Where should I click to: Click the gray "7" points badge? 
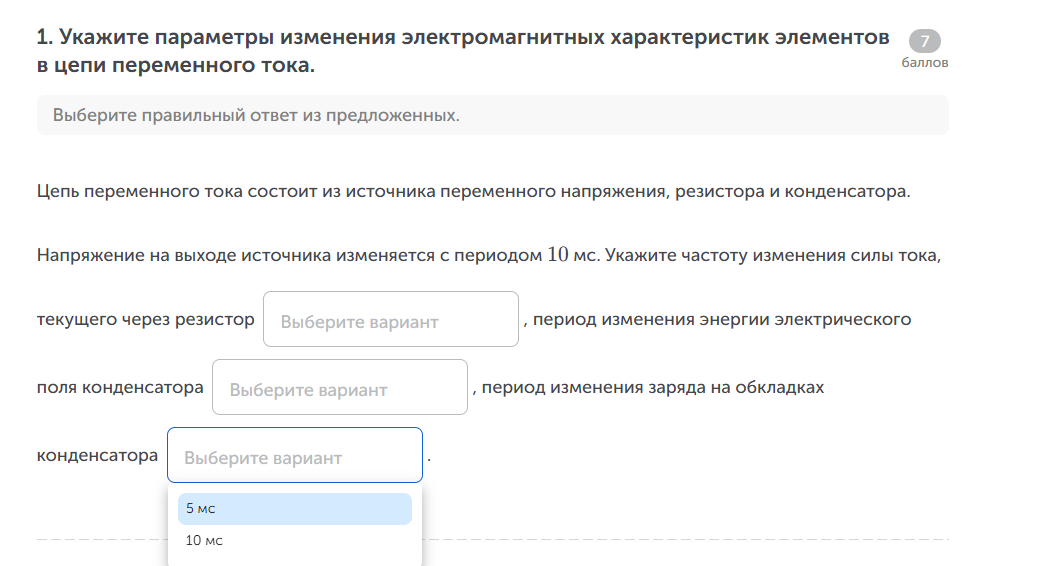[x=924, y=41]
